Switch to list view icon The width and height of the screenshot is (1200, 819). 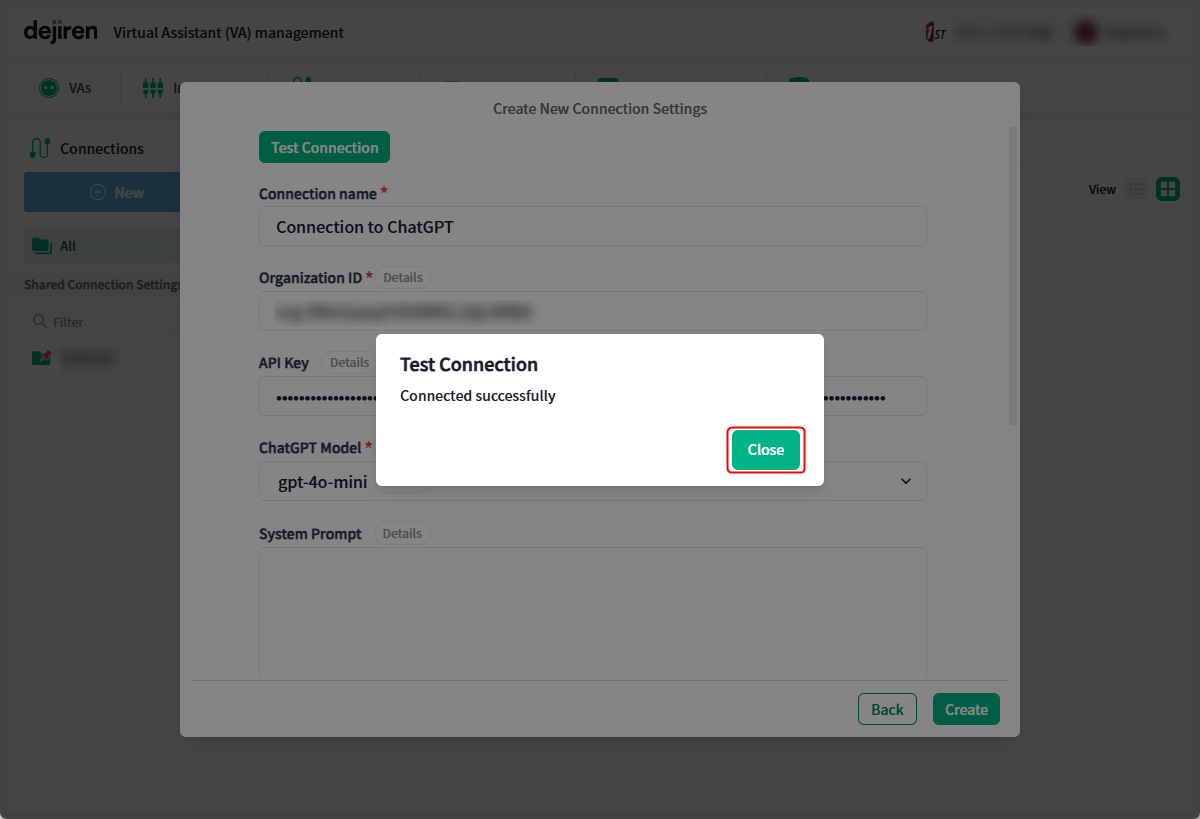pyautogui.click(x=1136, y=189)
